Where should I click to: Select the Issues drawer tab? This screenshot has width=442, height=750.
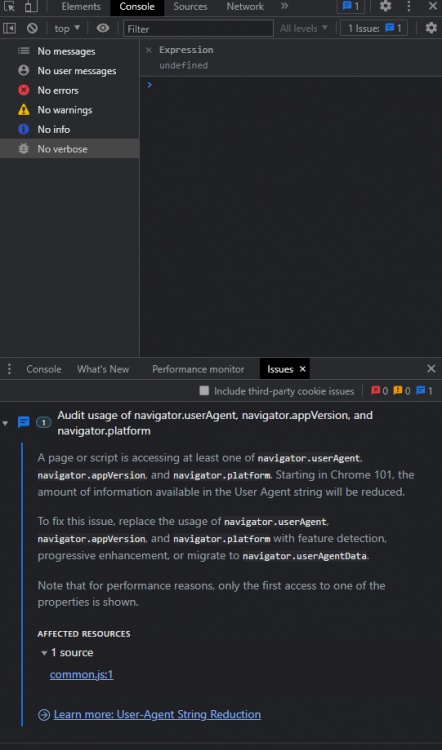pos(280,369)
